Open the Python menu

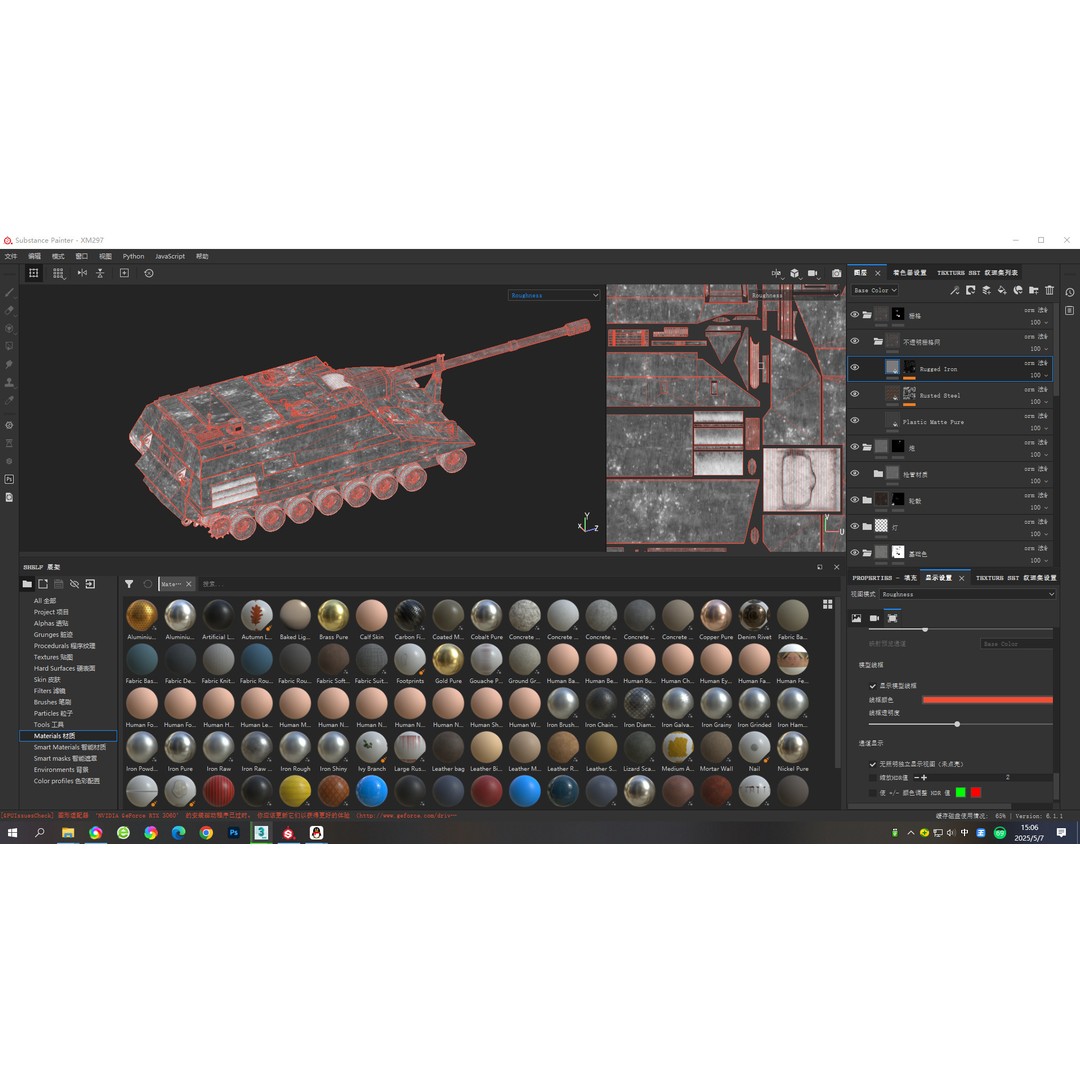pyautogui.click(x=134, y=256)
